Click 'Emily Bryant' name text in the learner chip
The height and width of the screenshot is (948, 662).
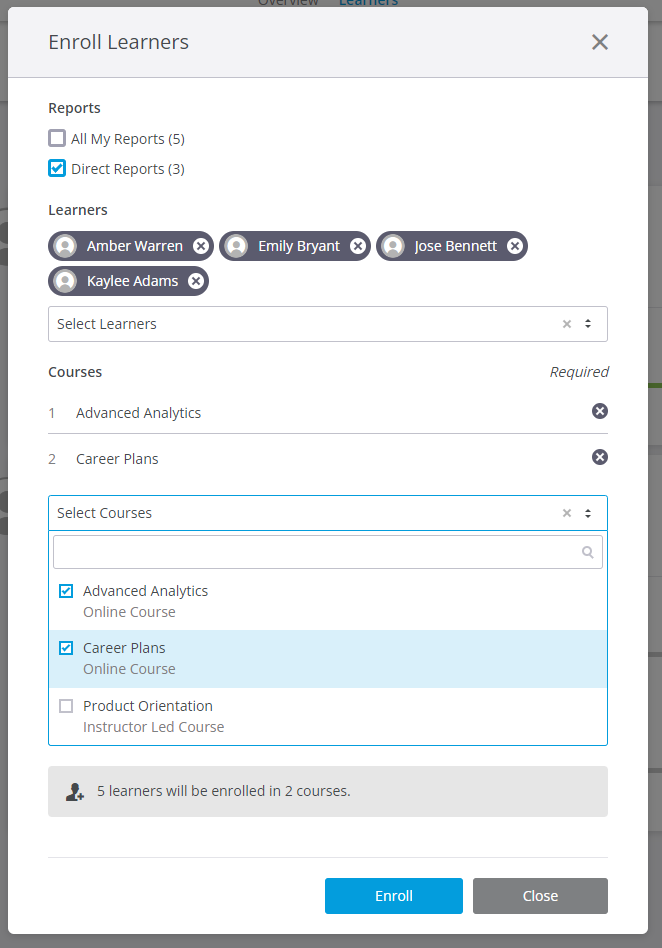click(x=299, y=247)
